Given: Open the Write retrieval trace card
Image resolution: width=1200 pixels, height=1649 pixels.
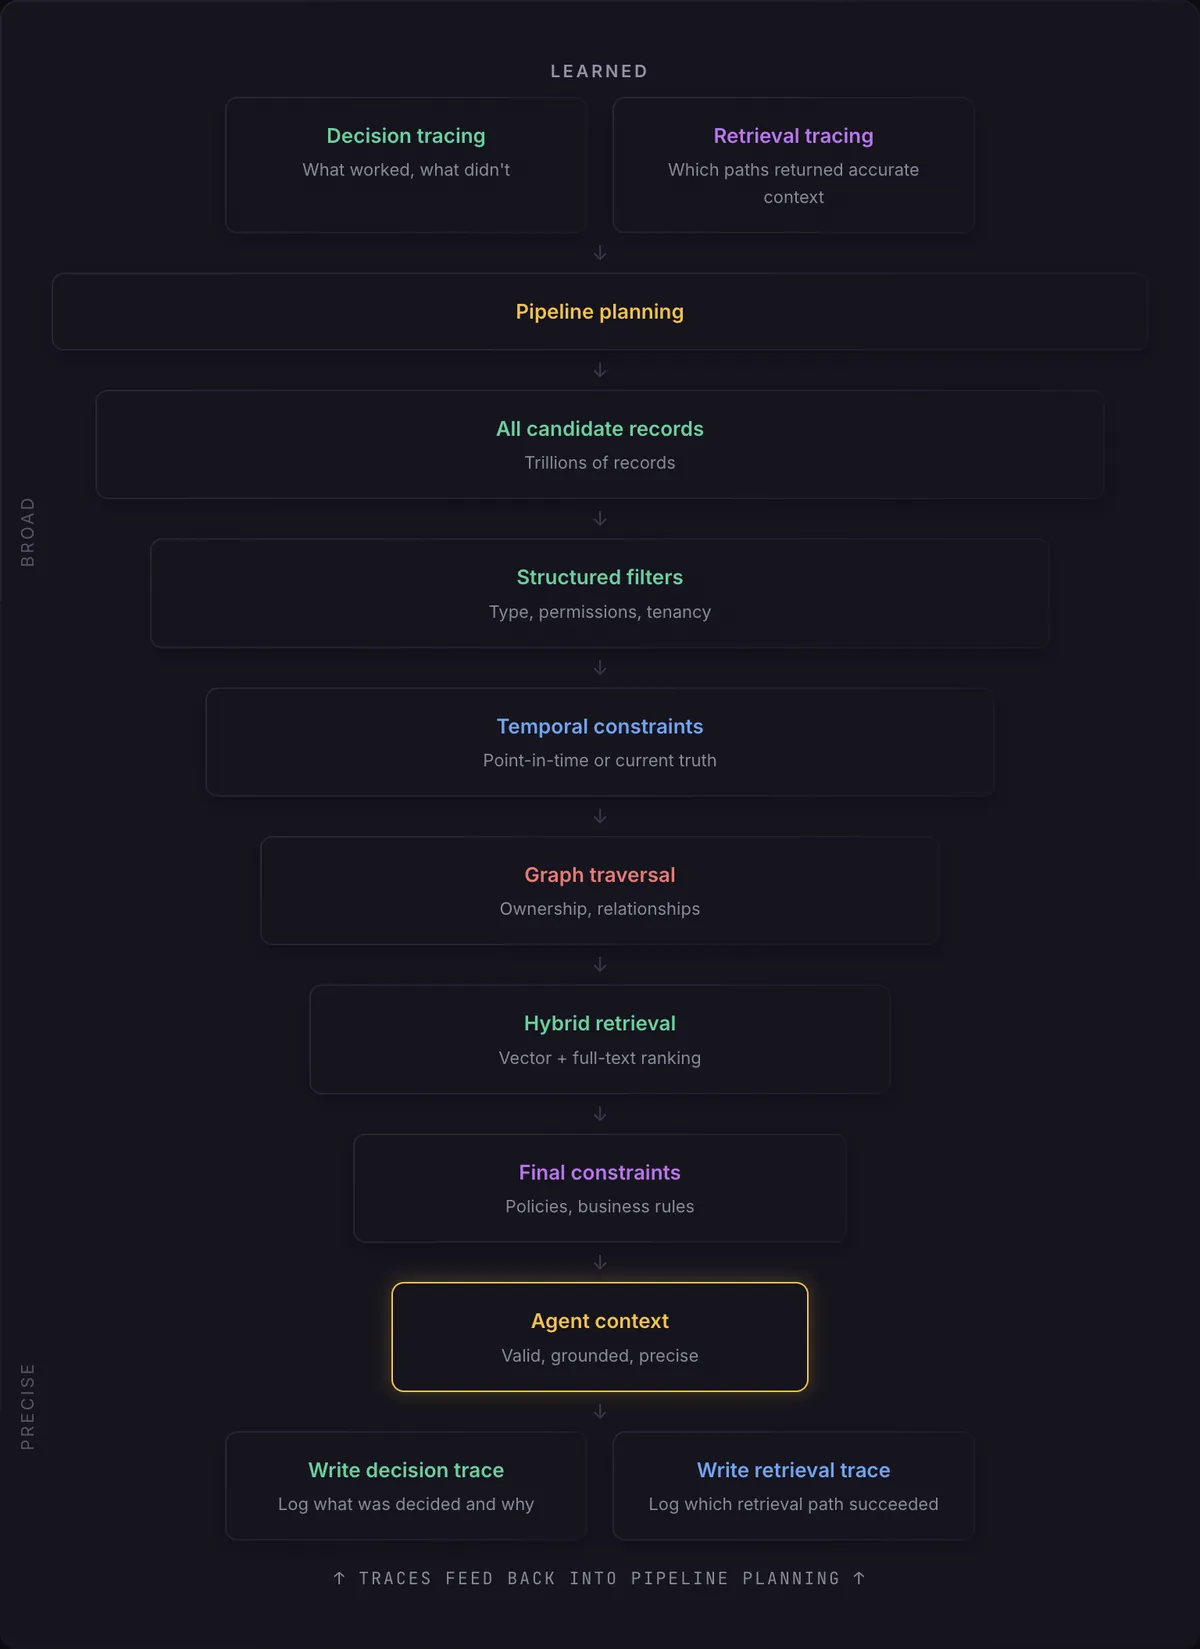Looking at the screenshot, I should (793, 1485).
